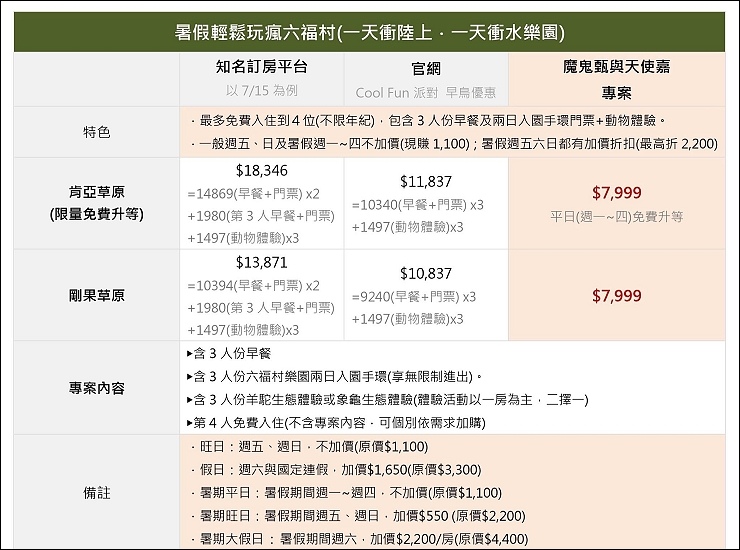Click 平日(週一~四)免費升等 note

tap(616, 217)
